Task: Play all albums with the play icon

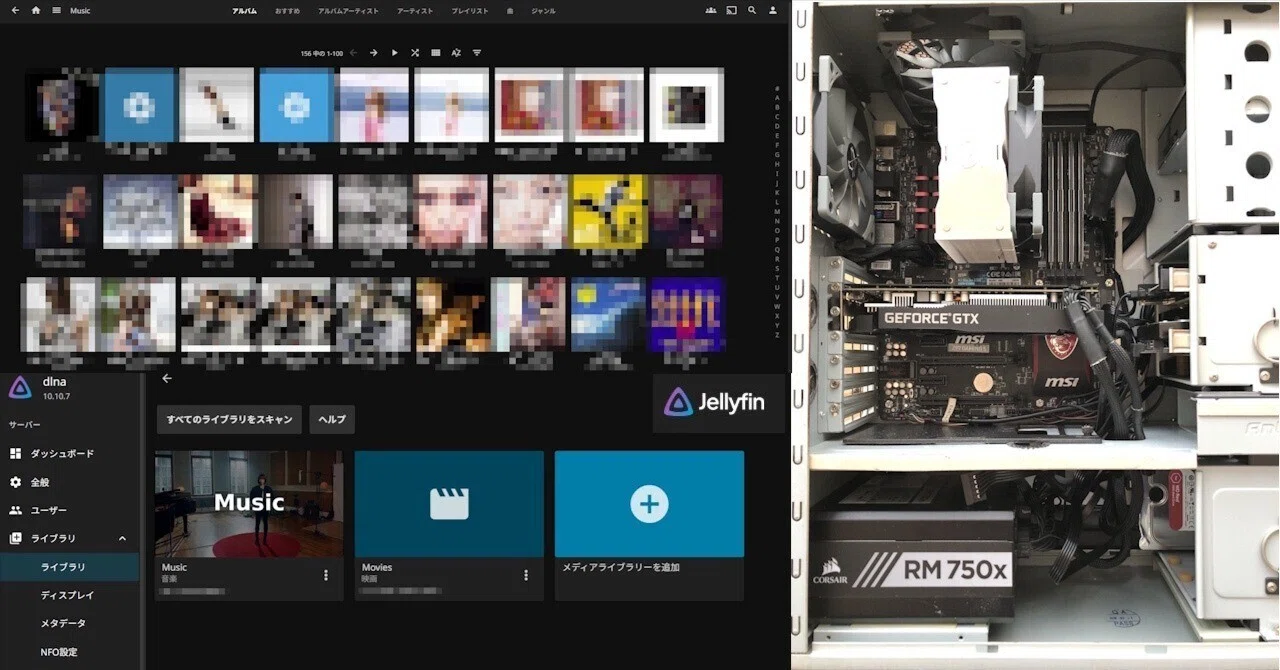Action: [x=394, y=52]
